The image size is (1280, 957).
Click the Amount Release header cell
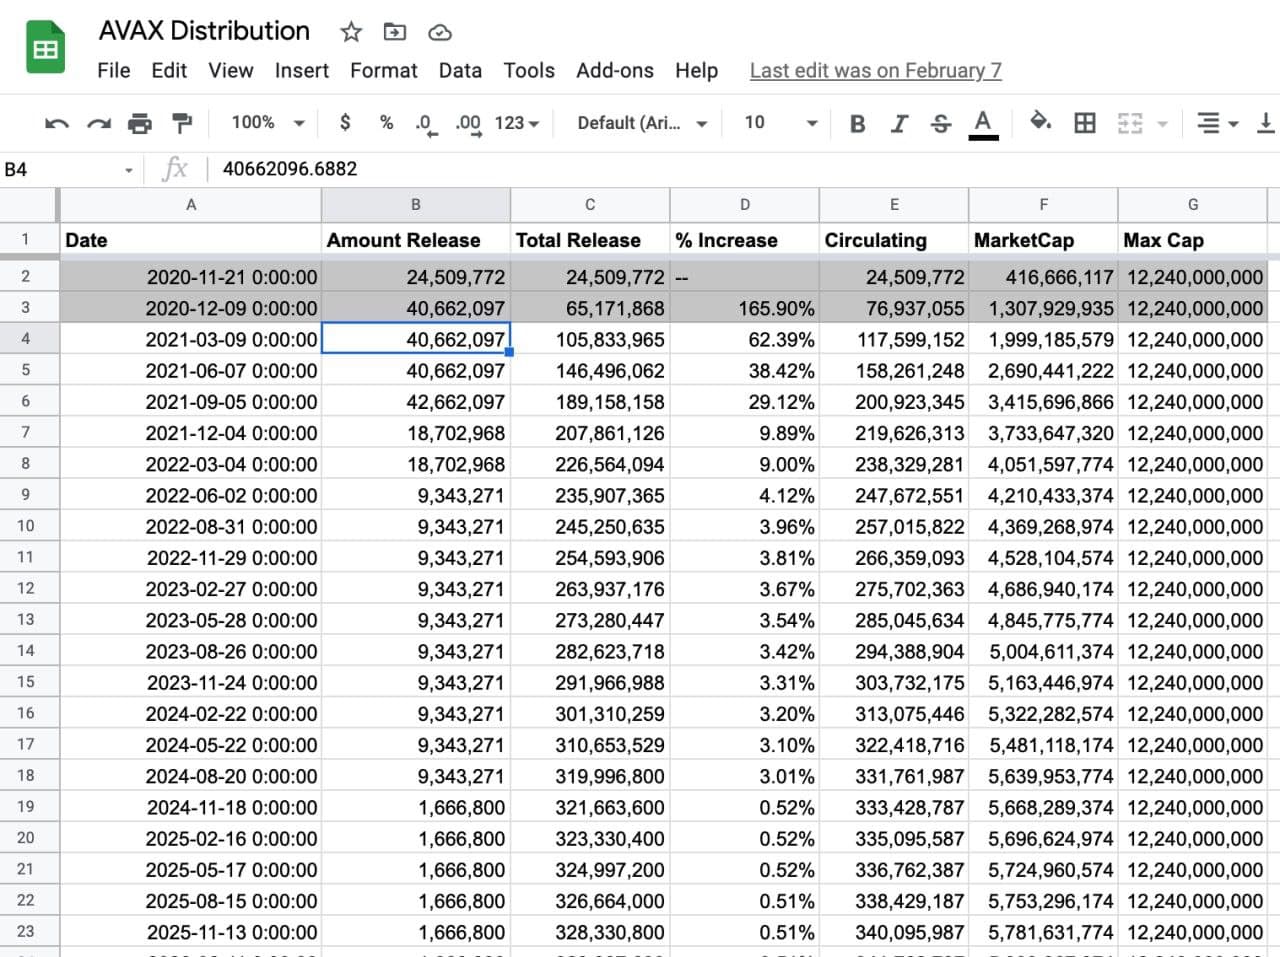416,240
